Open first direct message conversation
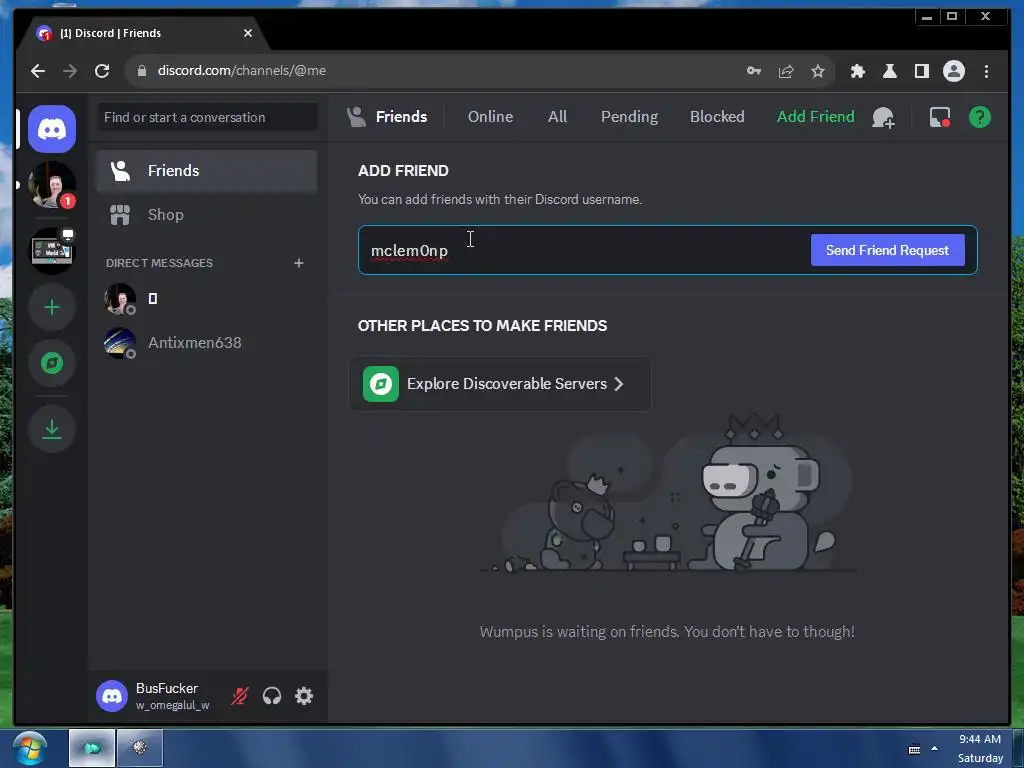Viewport: 1024px width, 768px height. (x=207, y=298)
